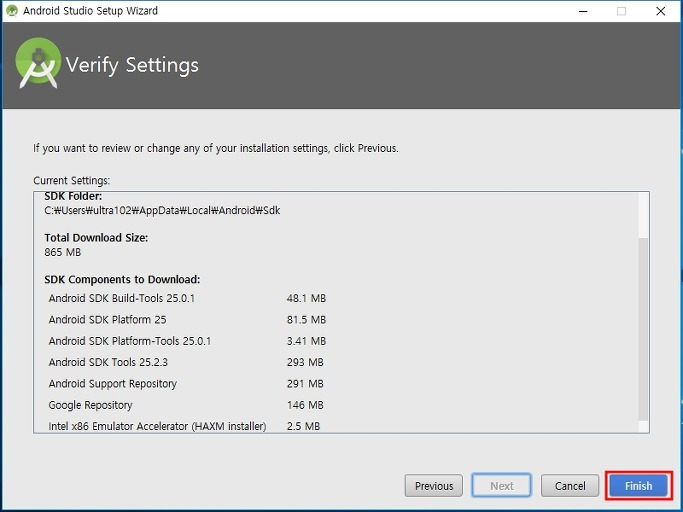The image size is (683, 512).
Task: Go back with the Previous button
Action: 434,485
